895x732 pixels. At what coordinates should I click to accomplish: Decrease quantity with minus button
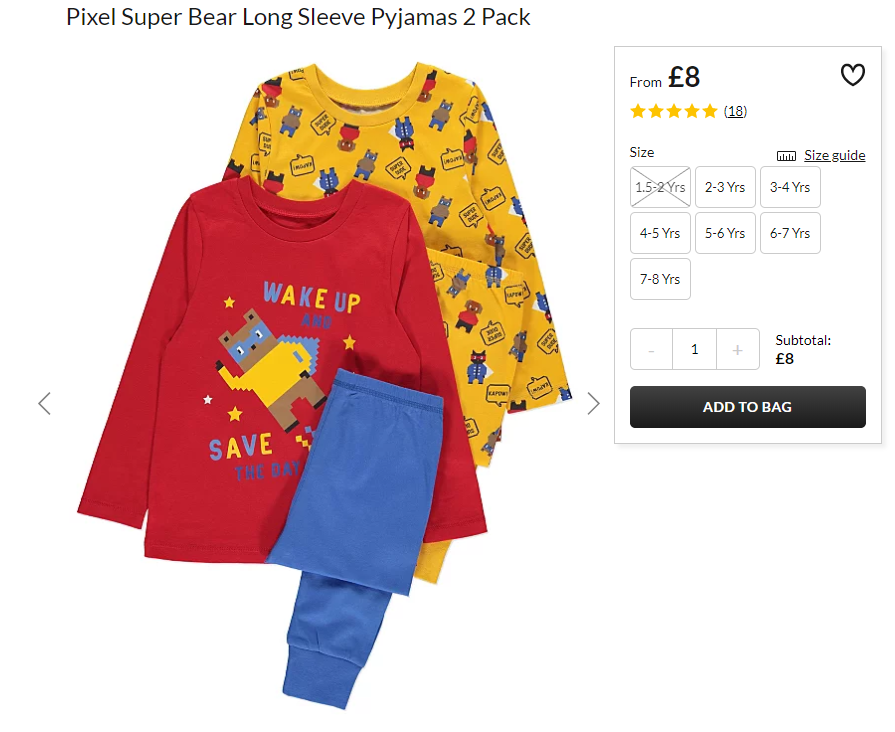tap(651, 349)
